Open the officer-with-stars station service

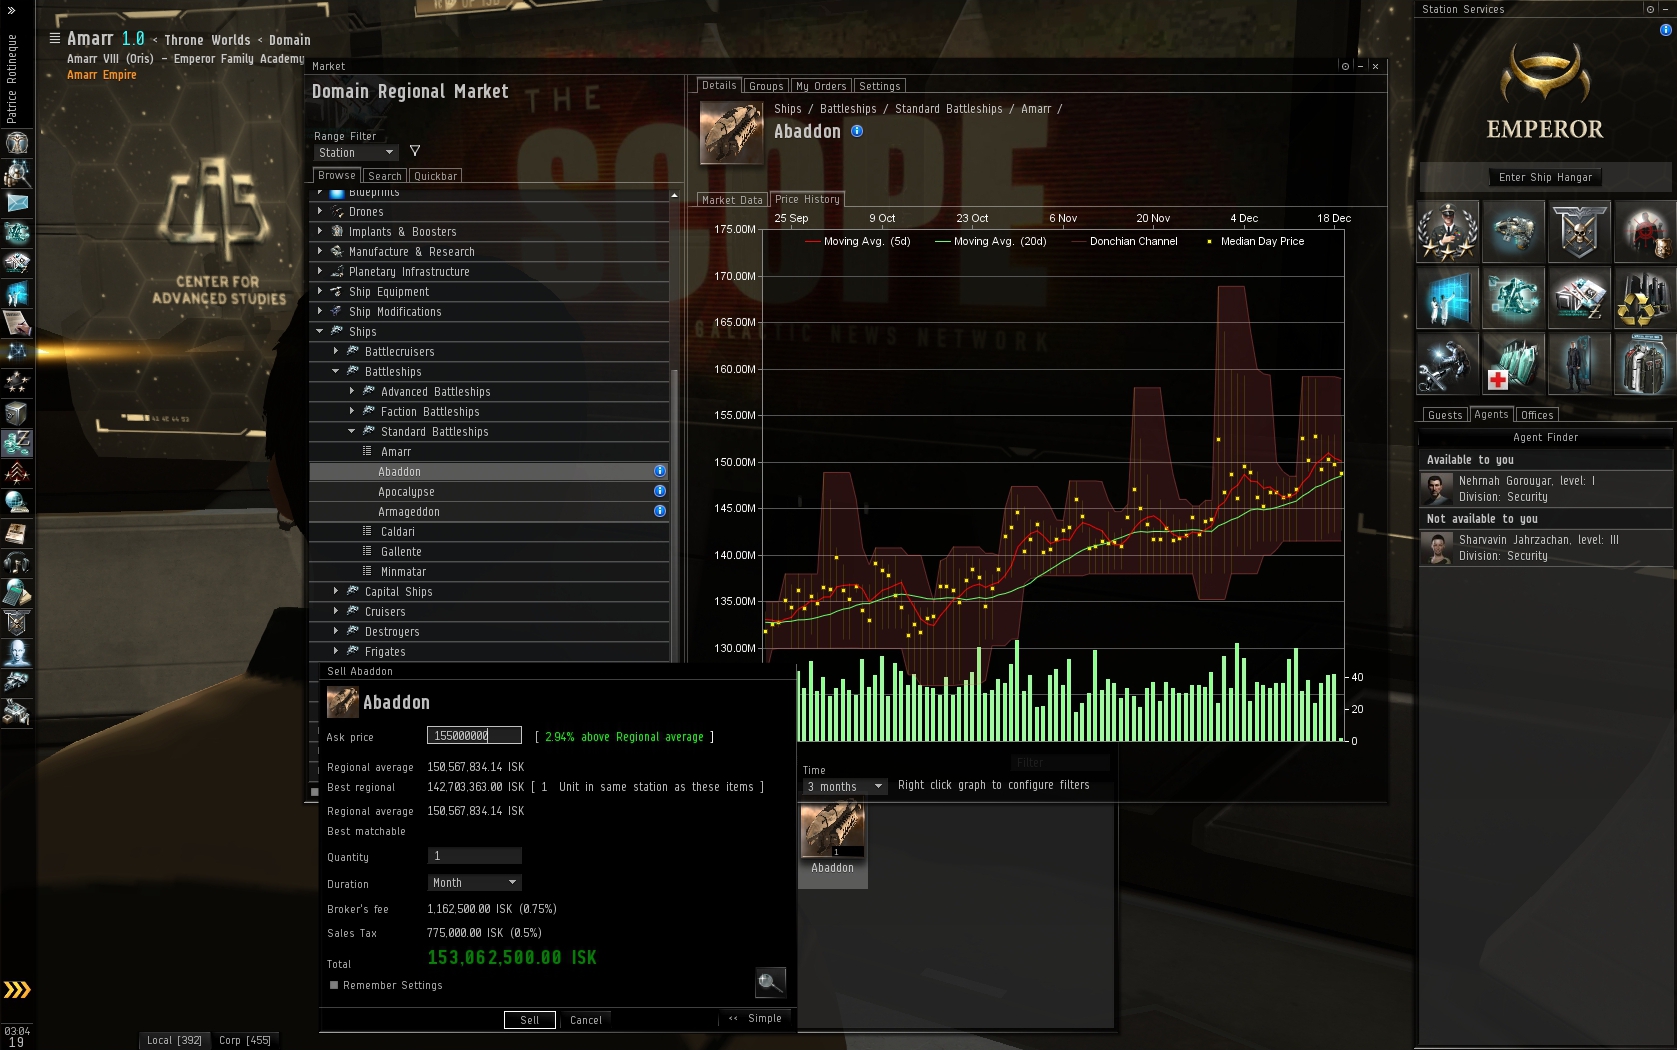click(x=1447, y=231)
